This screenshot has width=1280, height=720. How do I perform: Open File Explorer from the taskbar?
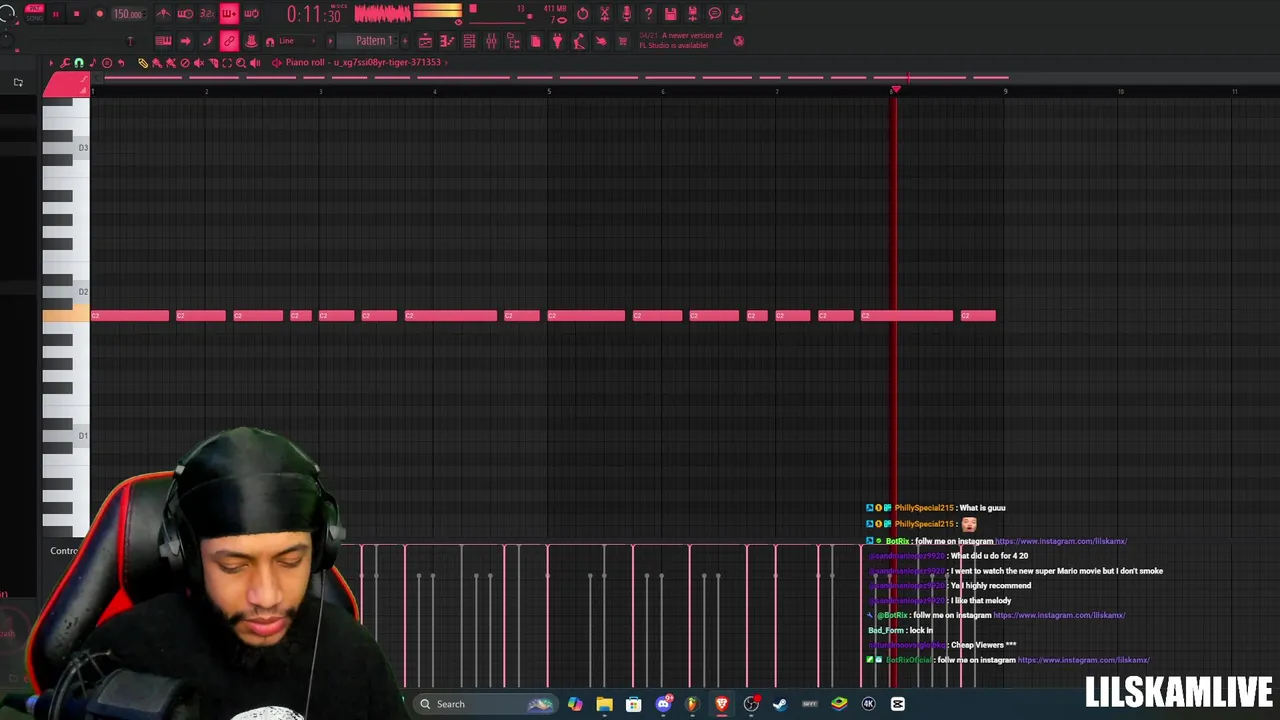[604, 704]
